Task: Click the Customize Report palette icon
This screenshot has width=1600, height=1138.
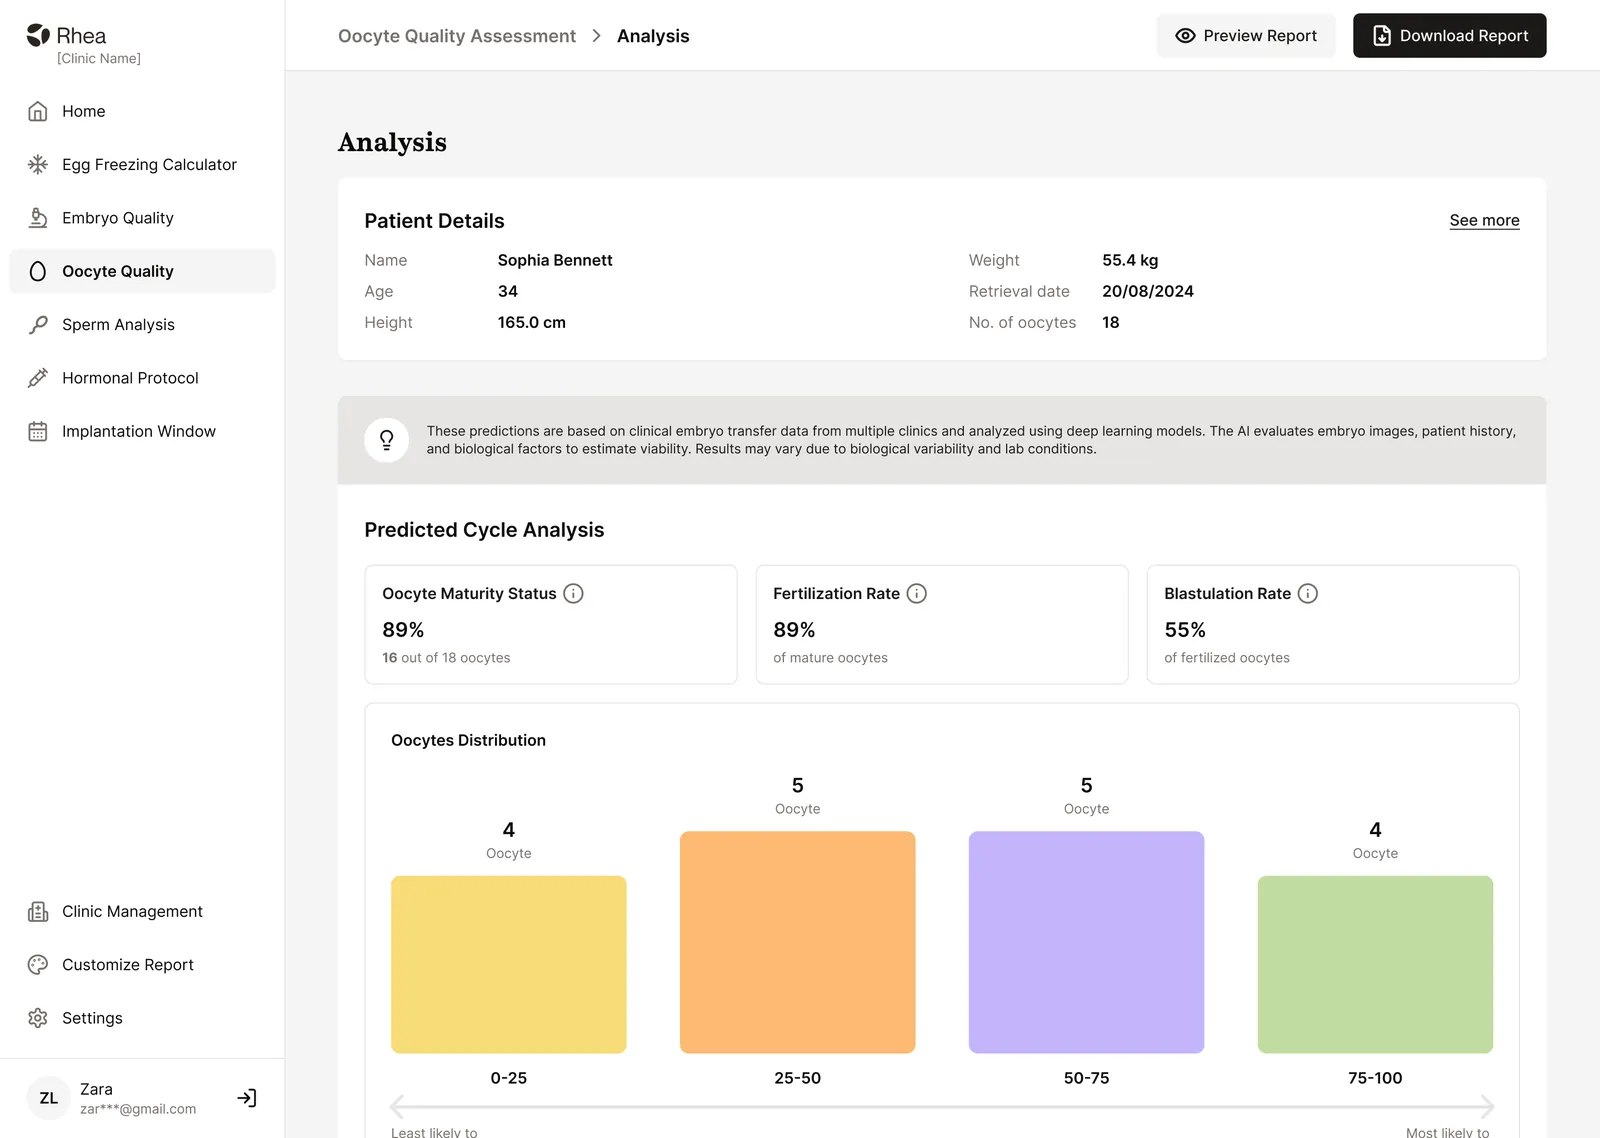Action: 38,964
